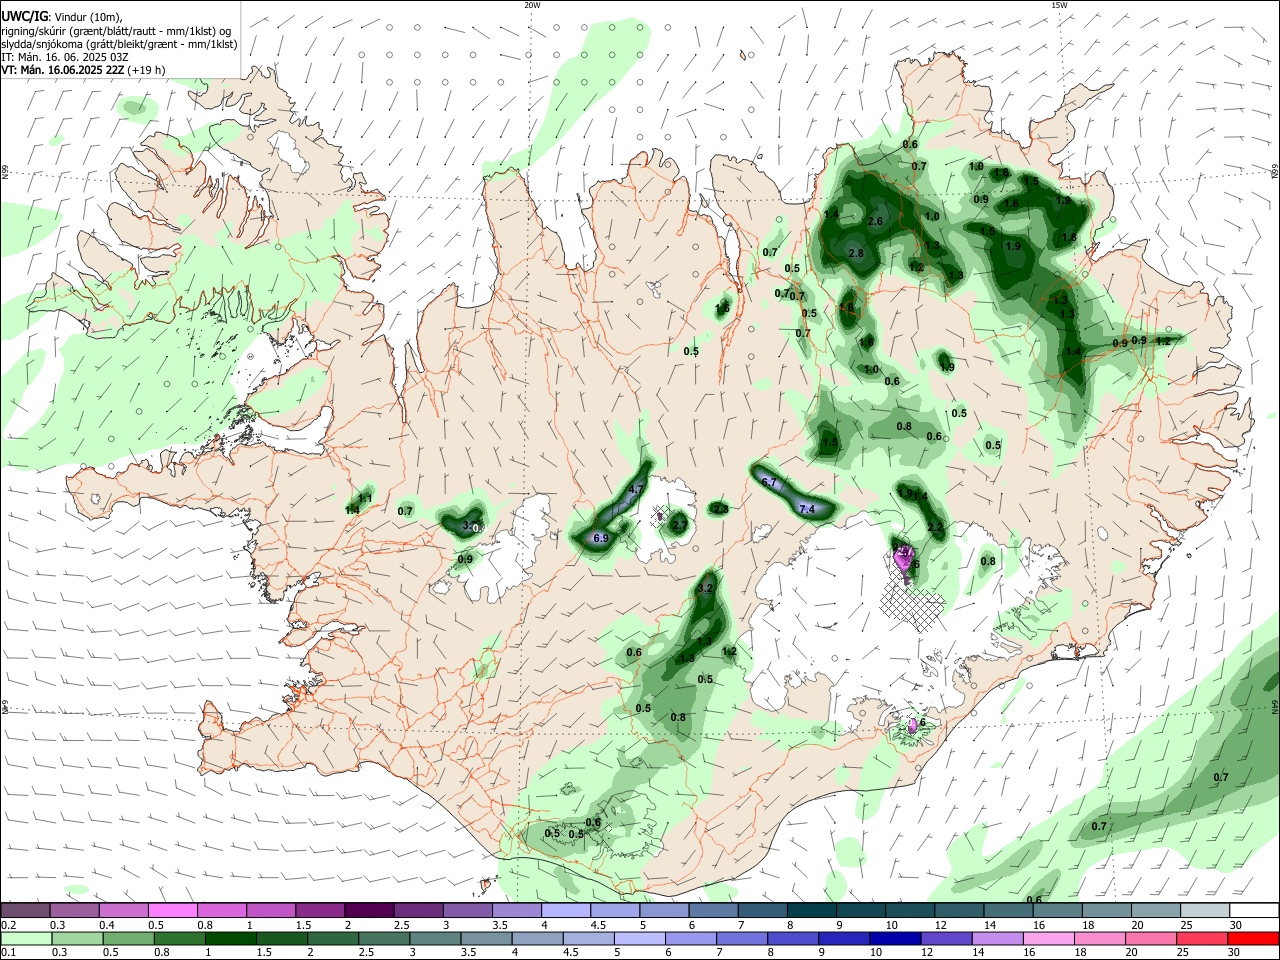Image resolution: width=1280 pixels, height=960 pixels.
Task: Click the crosshatched area on the glacier
Action: coord(912,606)
